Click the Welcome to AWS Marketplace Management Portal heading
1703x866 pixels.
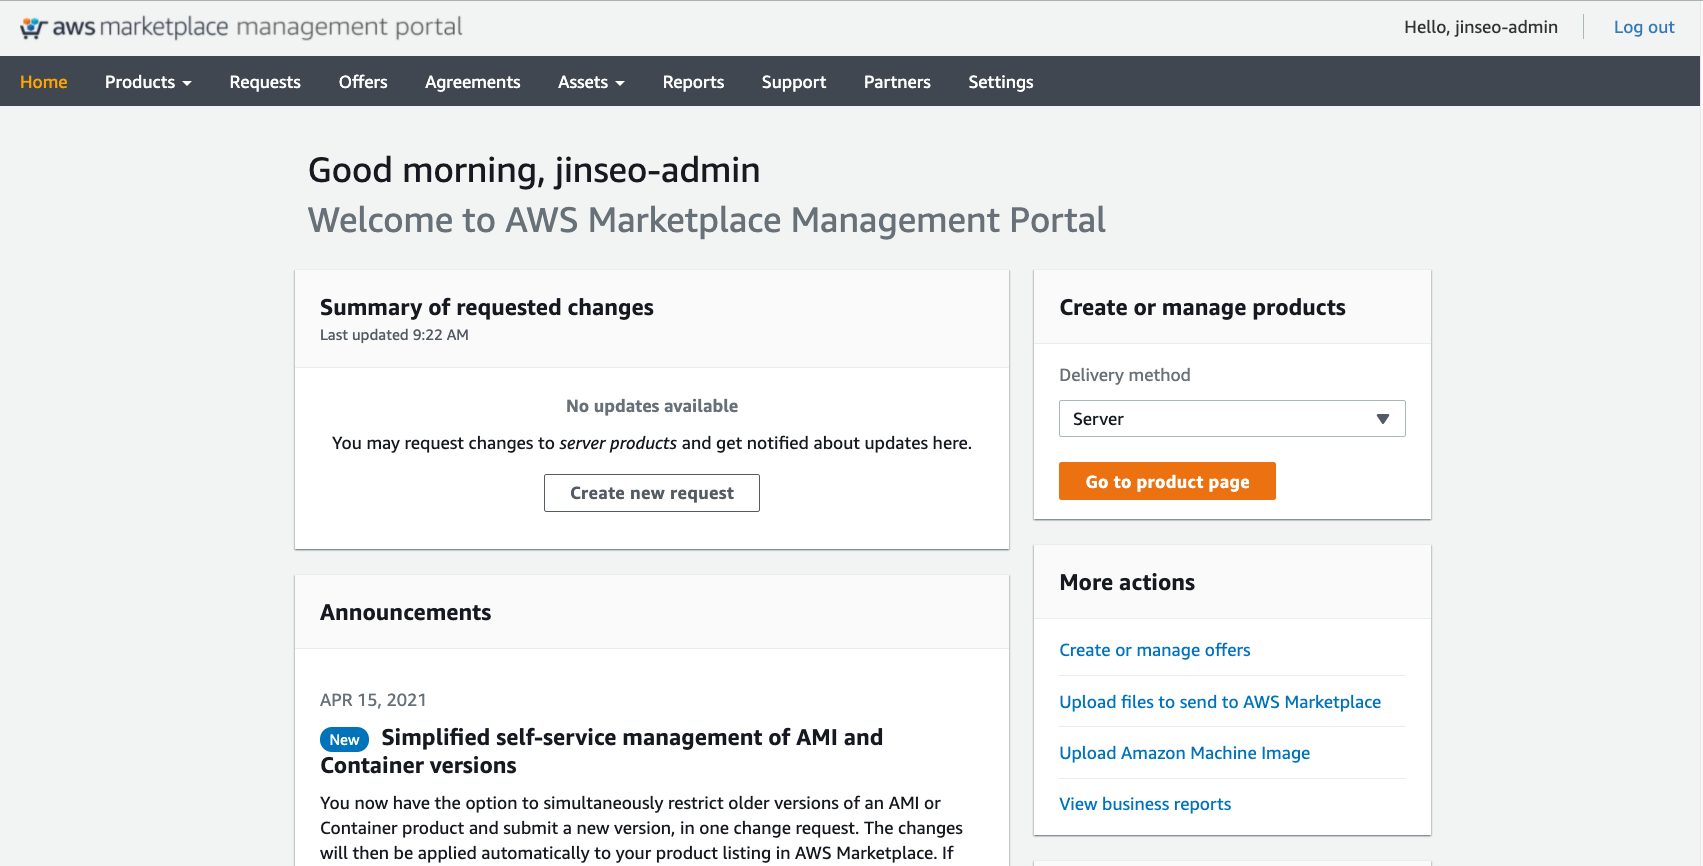click(707, 220)
